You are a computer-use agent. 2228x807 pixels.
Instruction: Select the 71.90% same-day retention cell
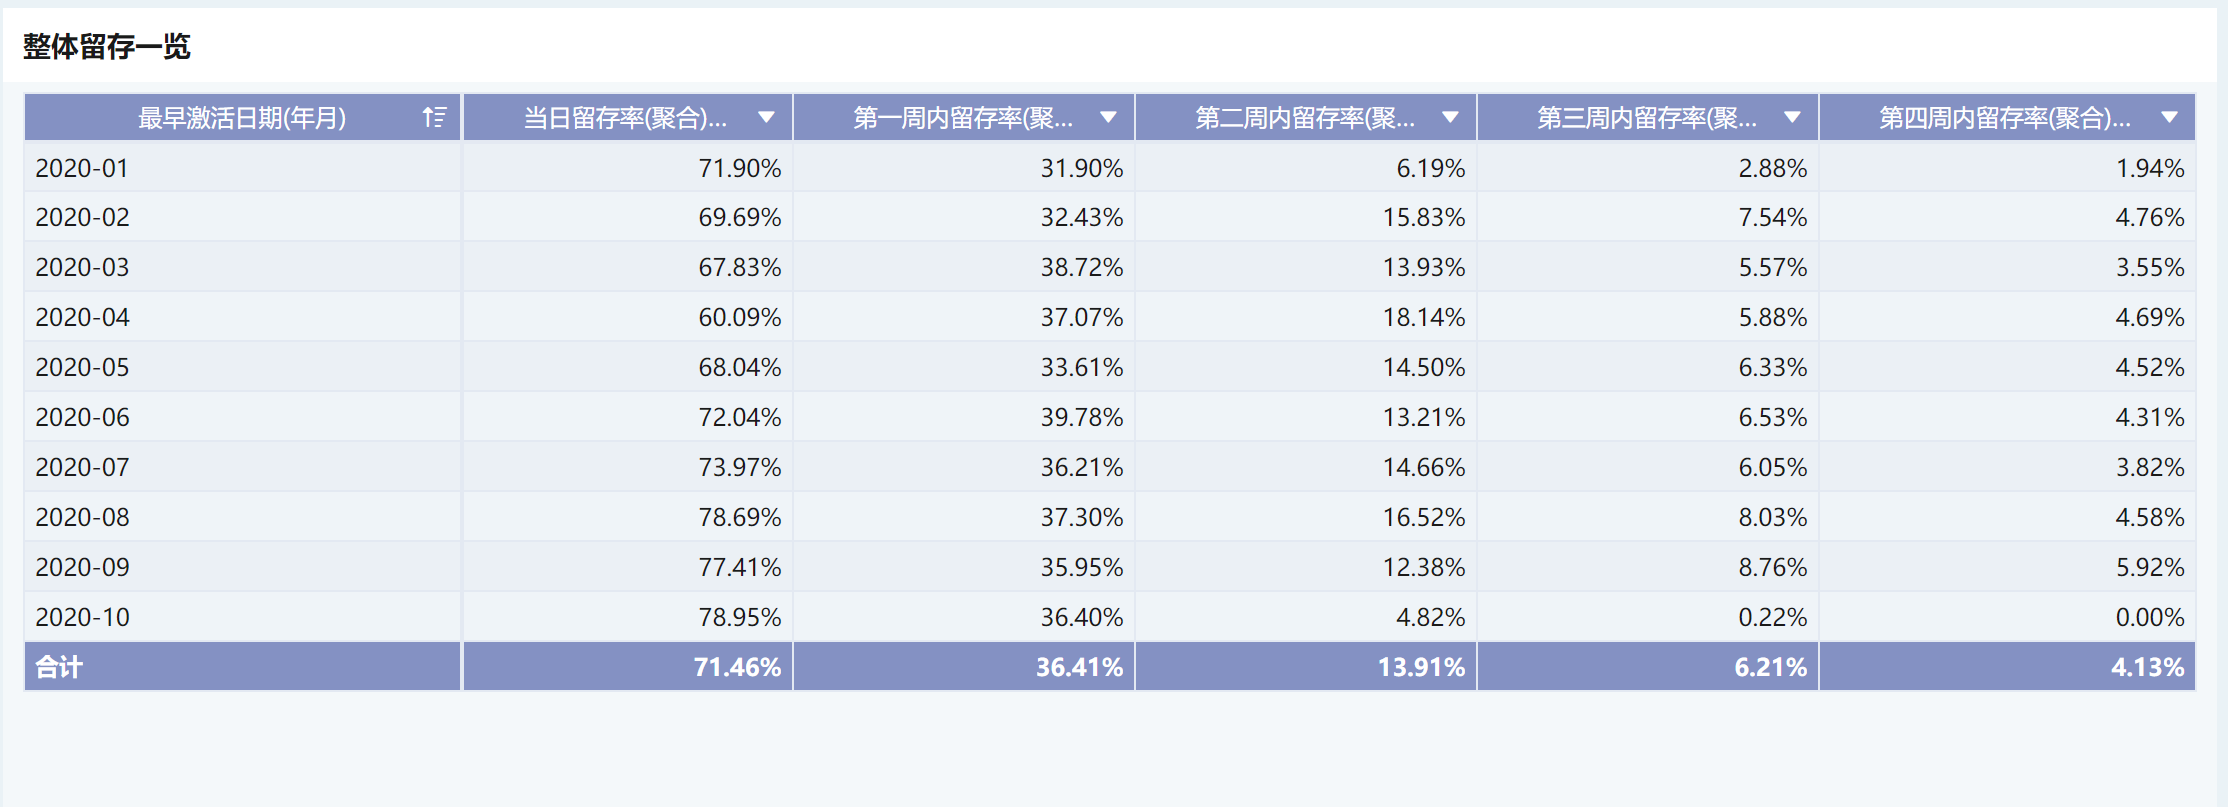739,168
